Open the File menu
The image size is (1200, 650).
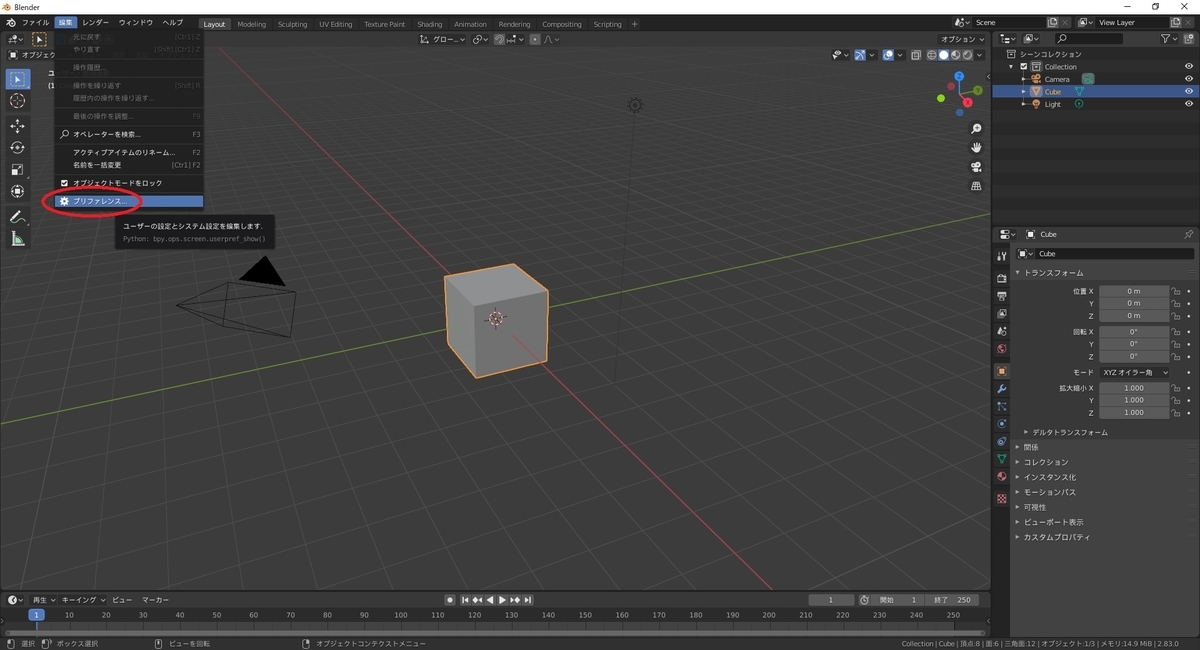[x=35, y=22]
